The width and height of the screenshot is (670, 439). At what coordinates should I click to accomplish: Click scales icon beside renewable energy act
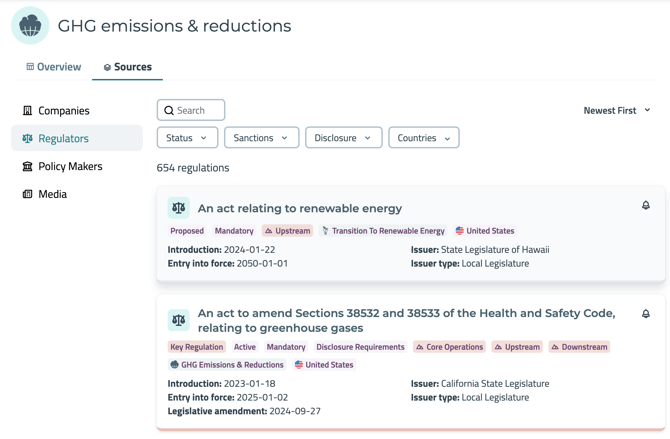[179, 208]
